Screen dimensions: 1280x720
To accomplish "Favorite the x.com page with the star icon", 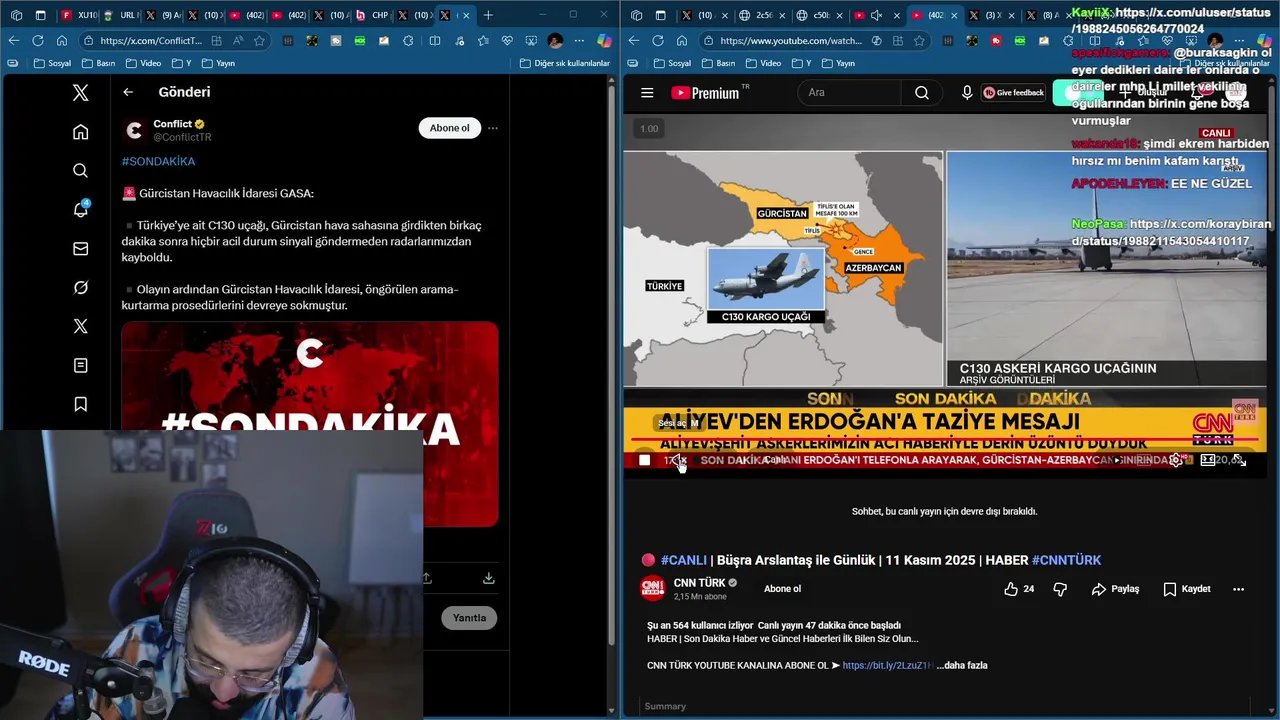I will tap(260, 41).
